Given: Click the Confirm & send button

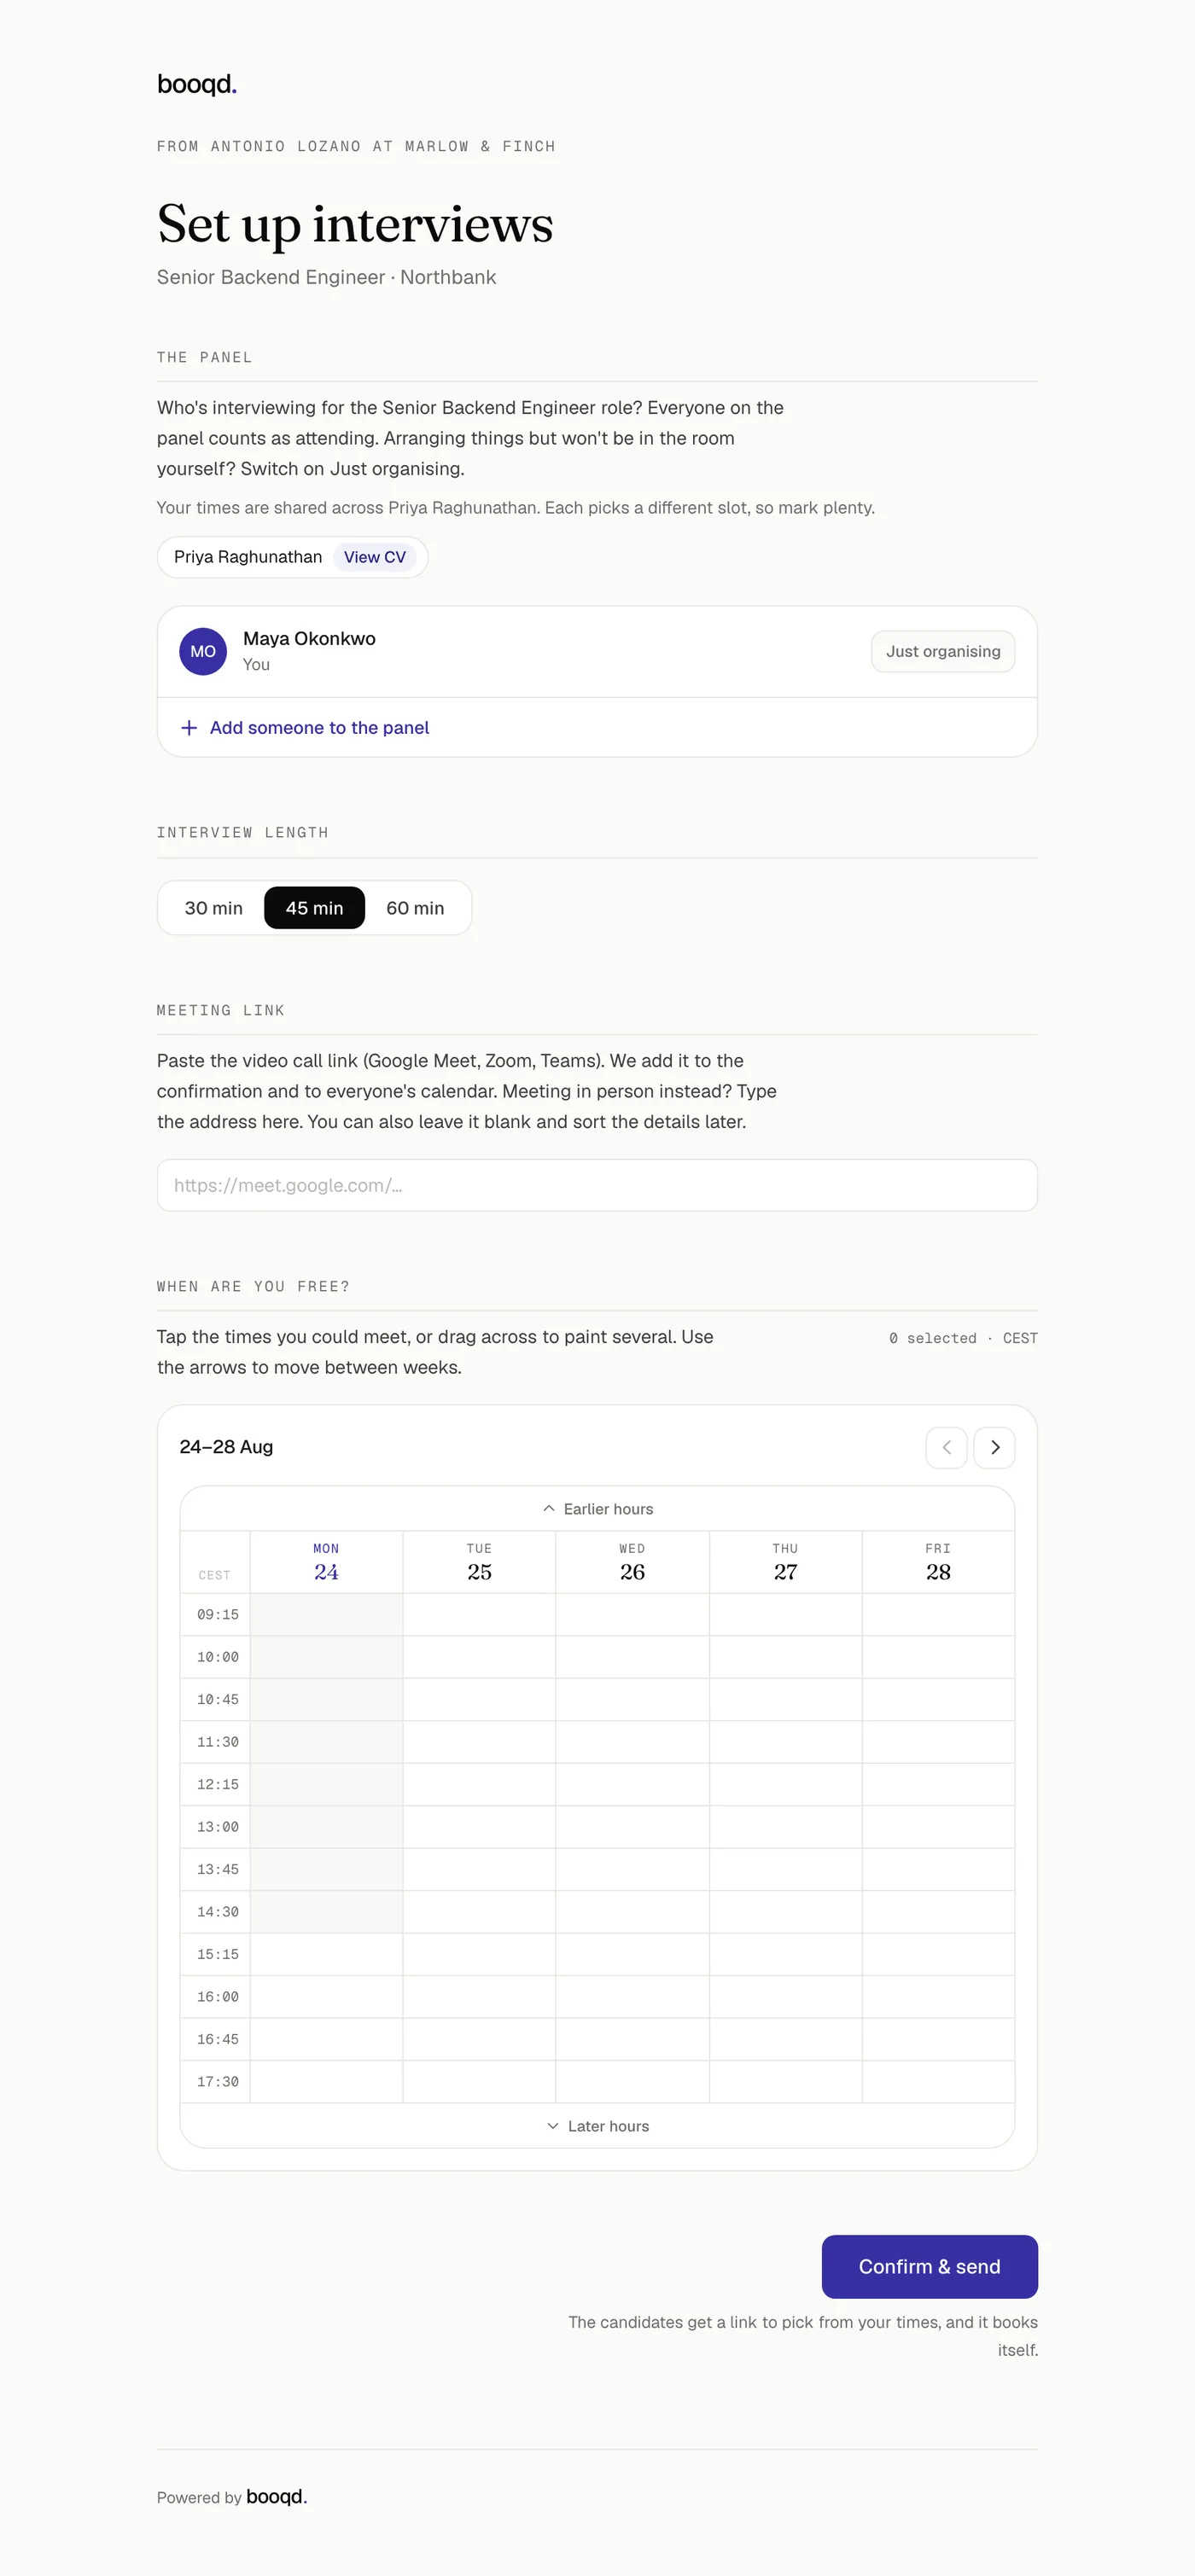Looking at the screenshot, I should tap(929, 2266).
